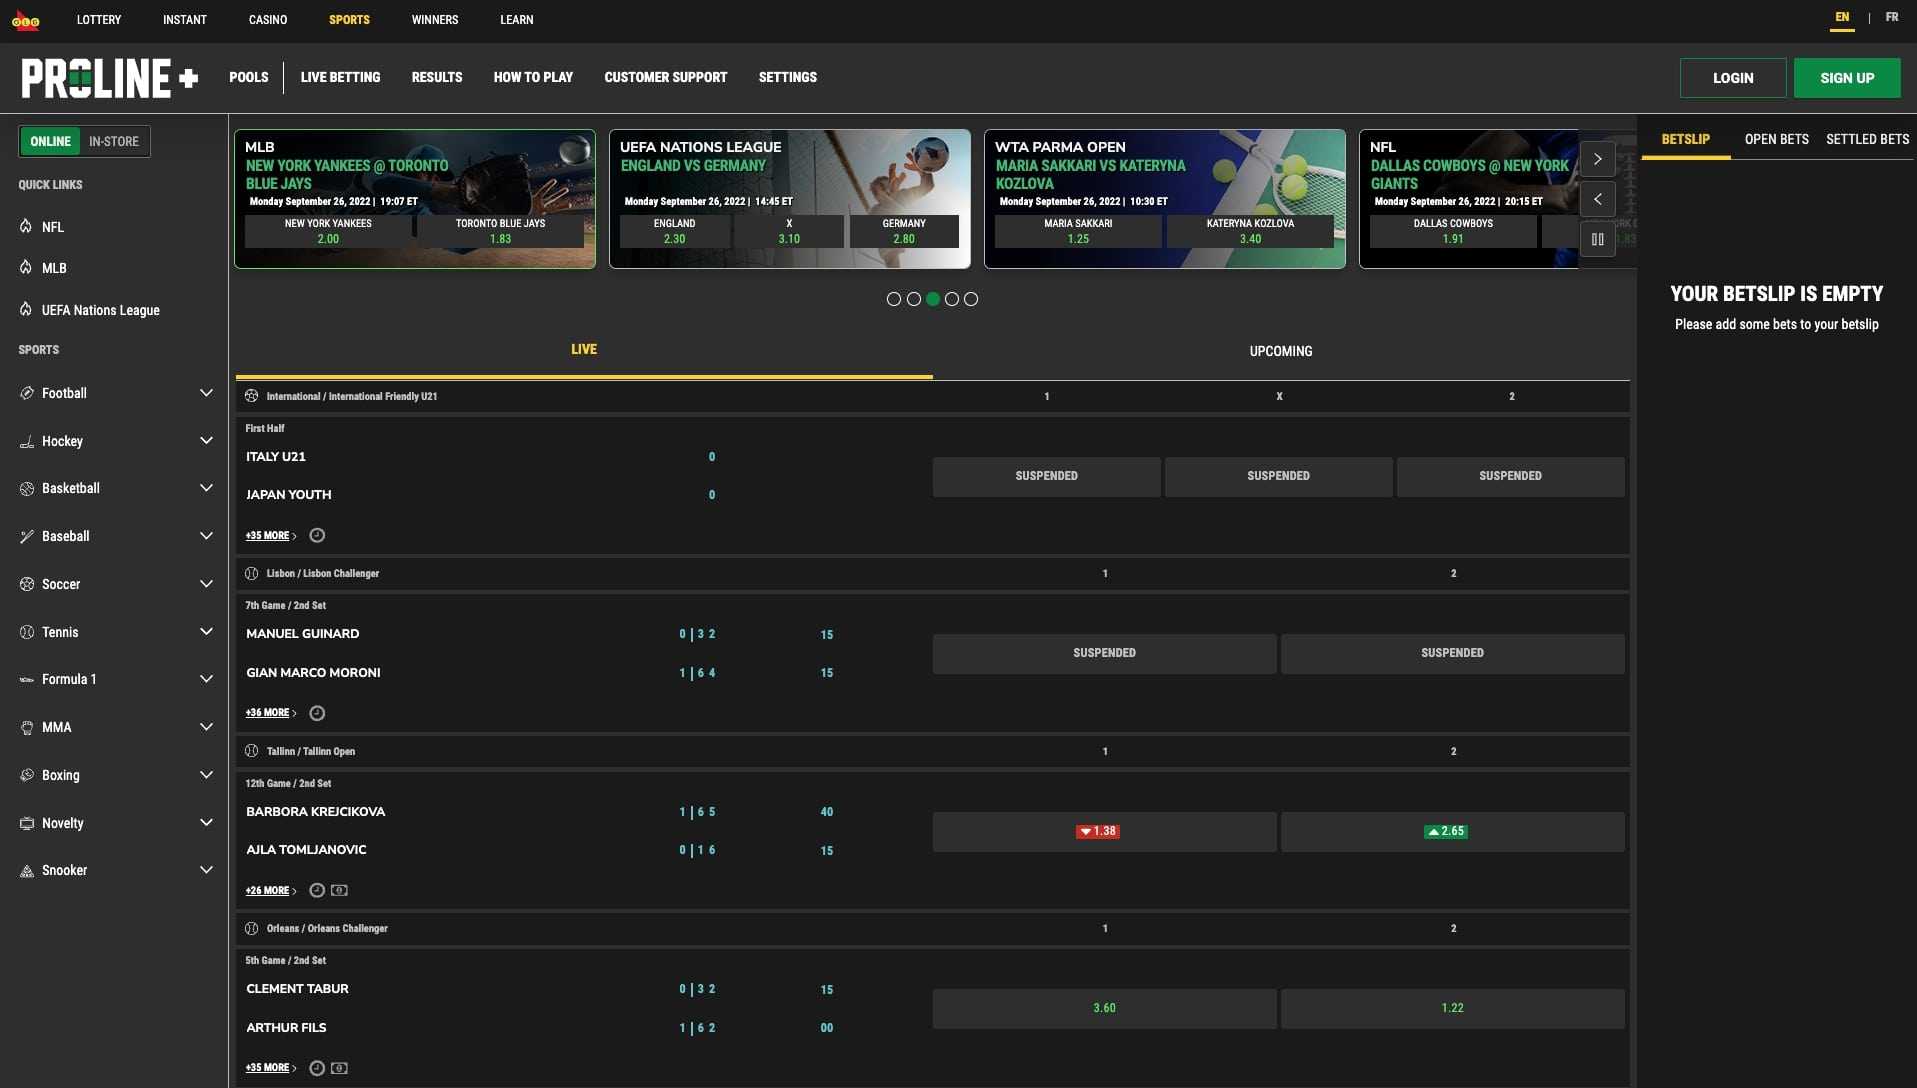This screenshot has width=1917, height=1088.
Task: Switch to OPEN BETS tab
Action: pos(1777,139)
